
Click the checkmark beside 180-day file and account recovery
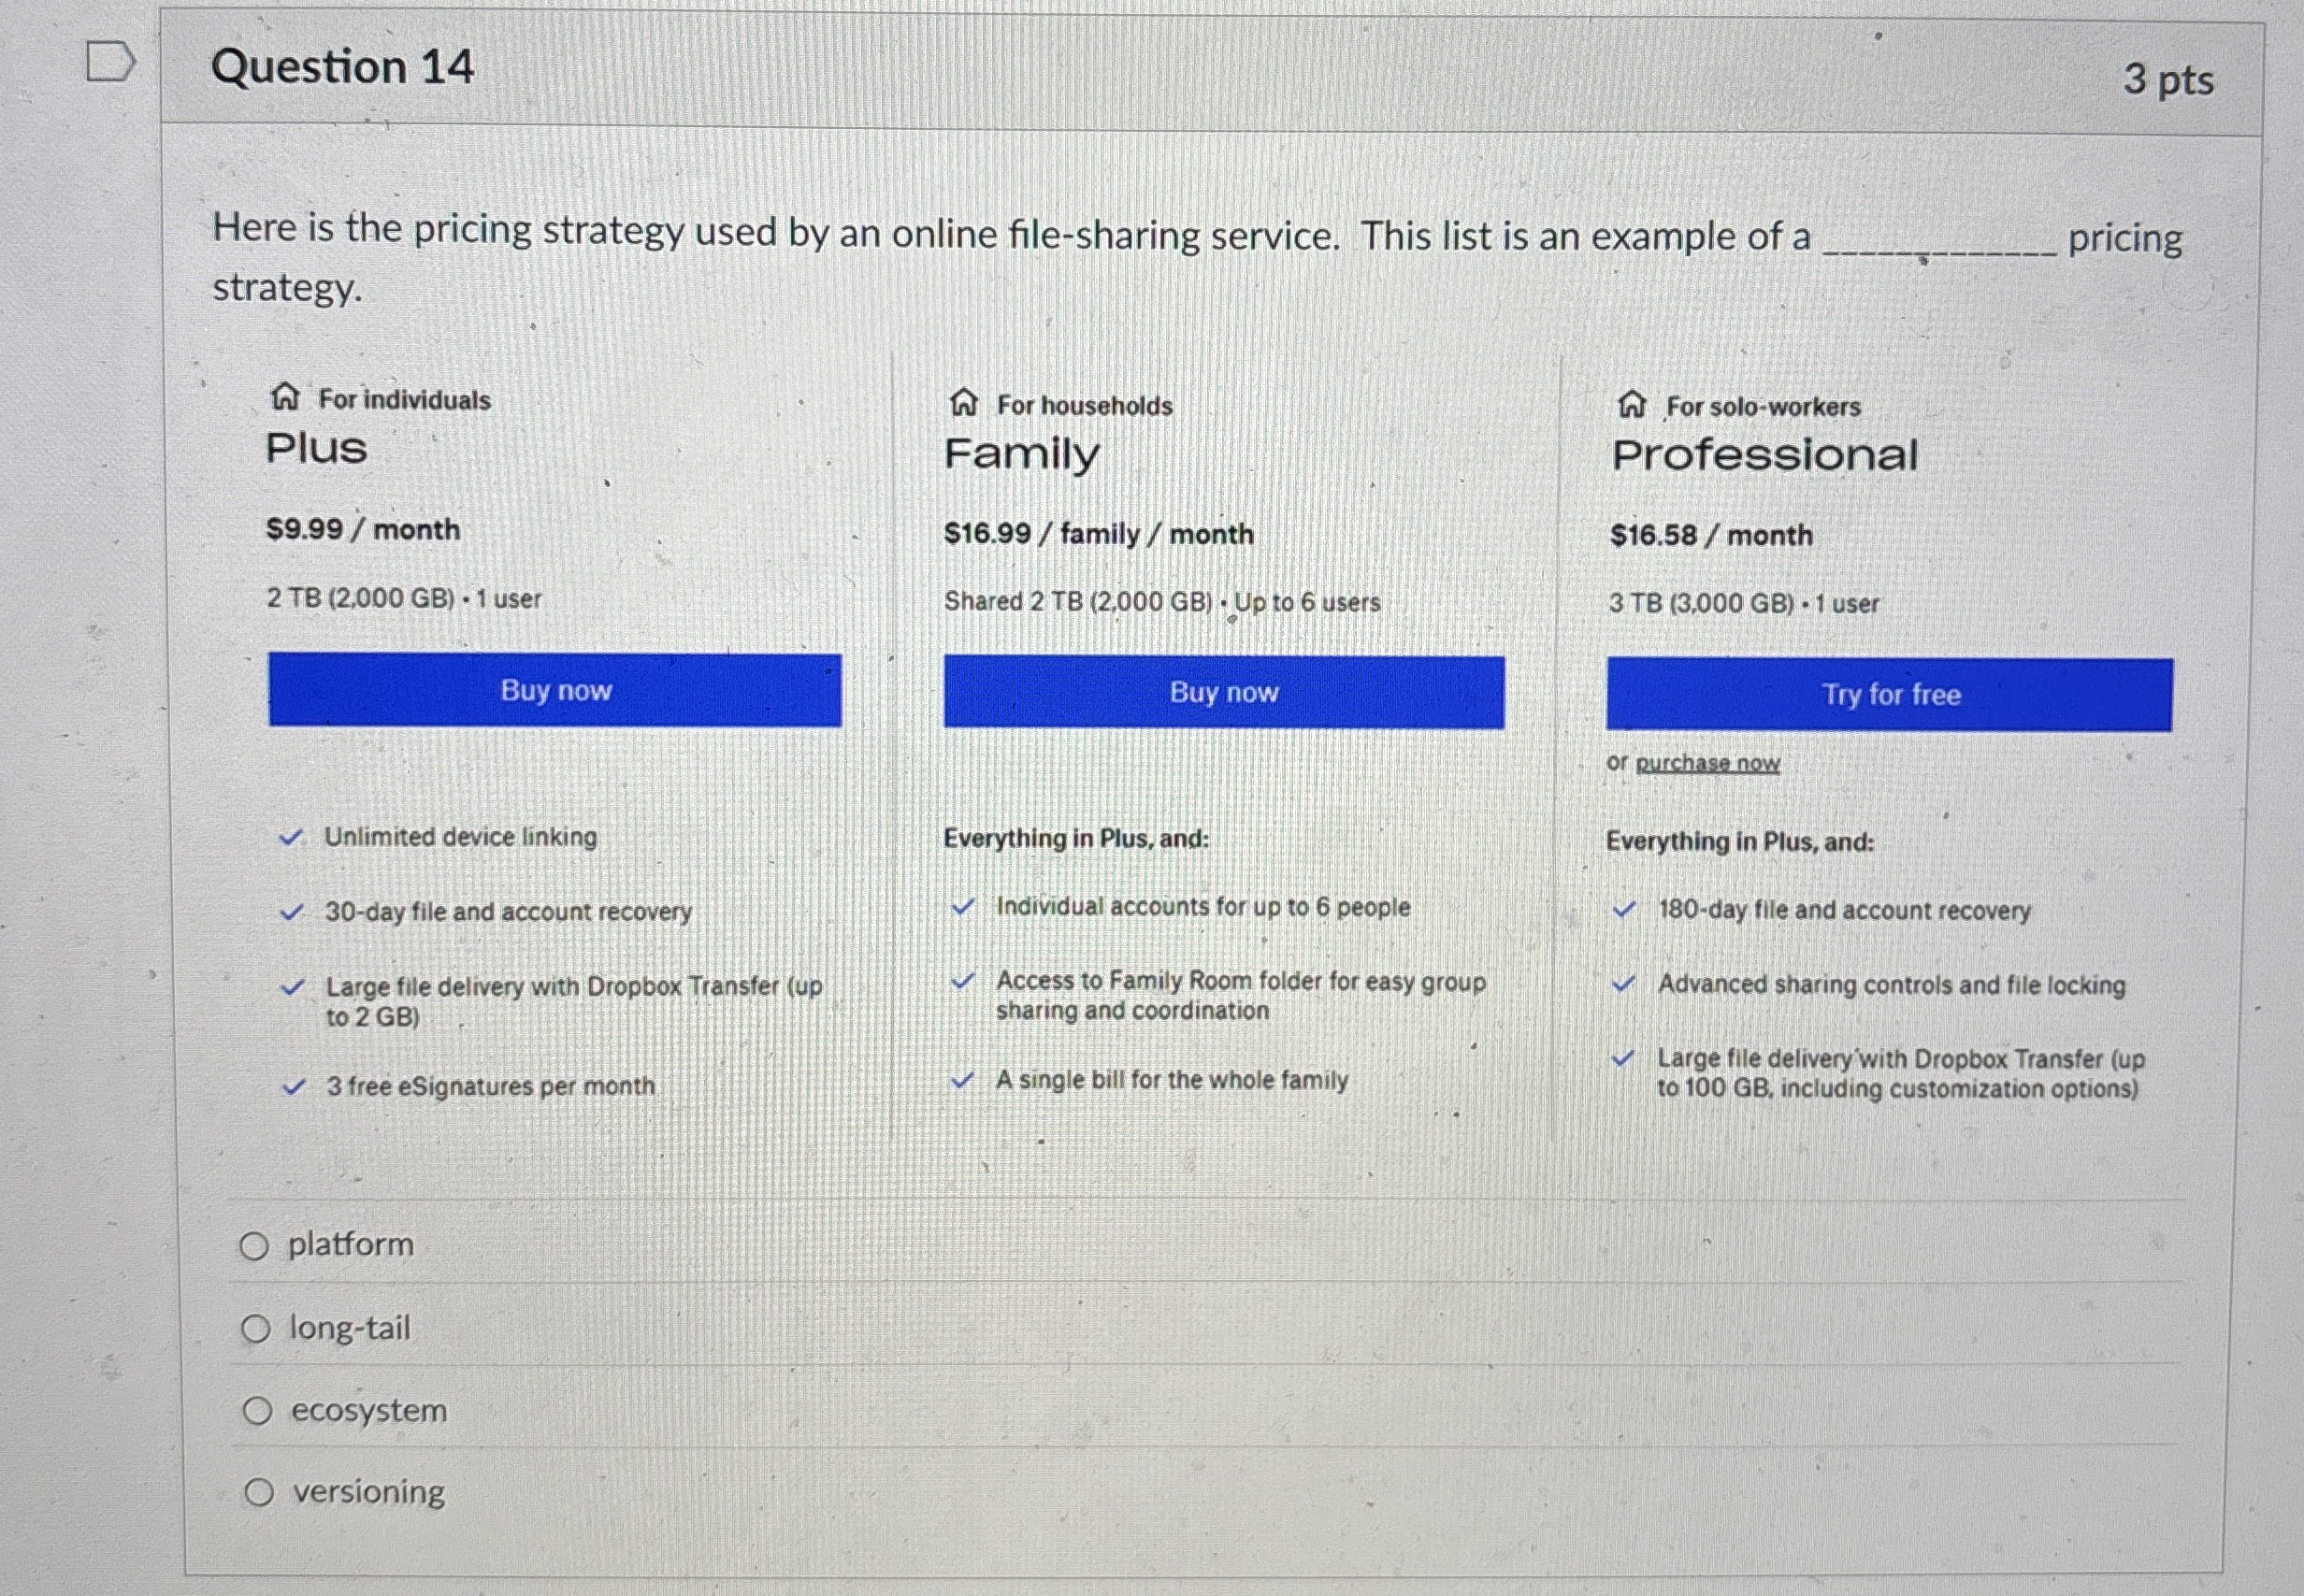(x=1626, y=910)
